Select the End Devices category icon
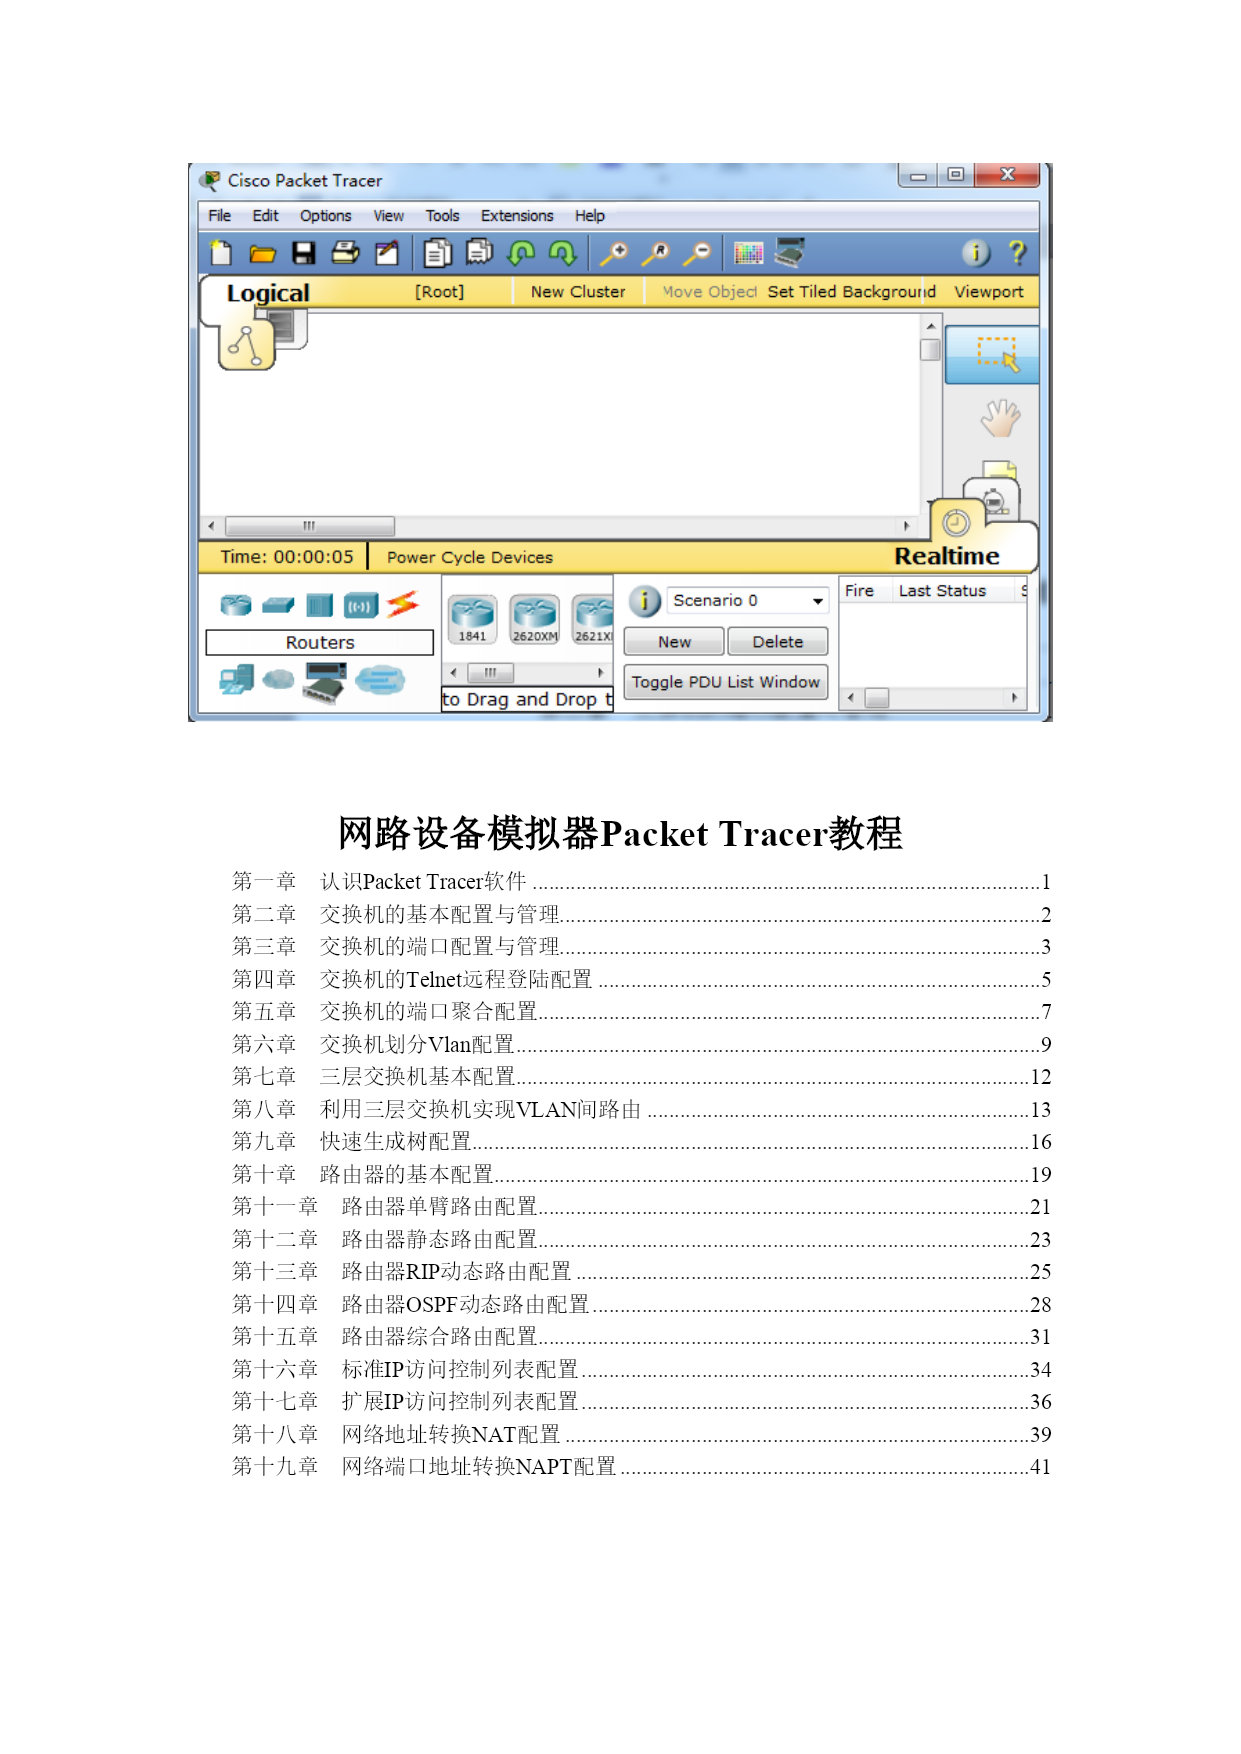Image resolution: width=1241 pixels, height=1754 pixels. point(236,681)
